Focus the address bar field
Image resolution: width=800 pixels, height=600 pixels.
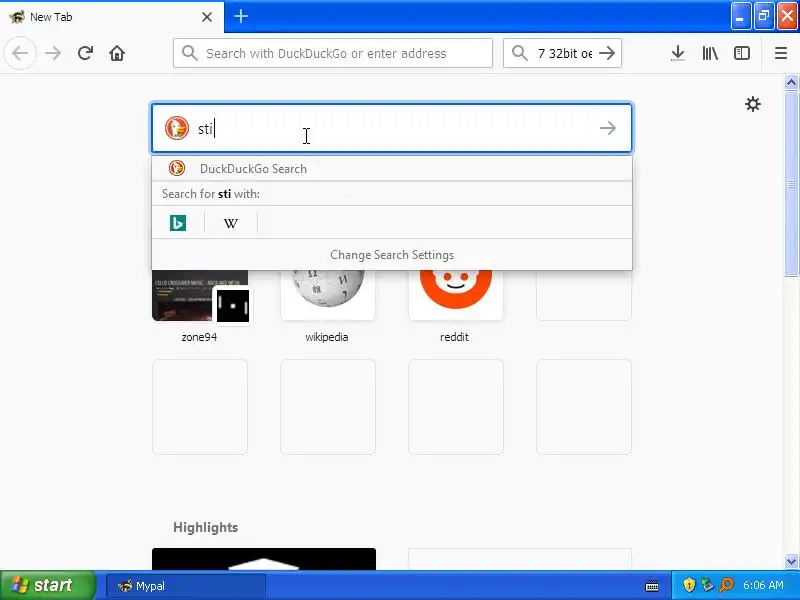click(333, 53)
